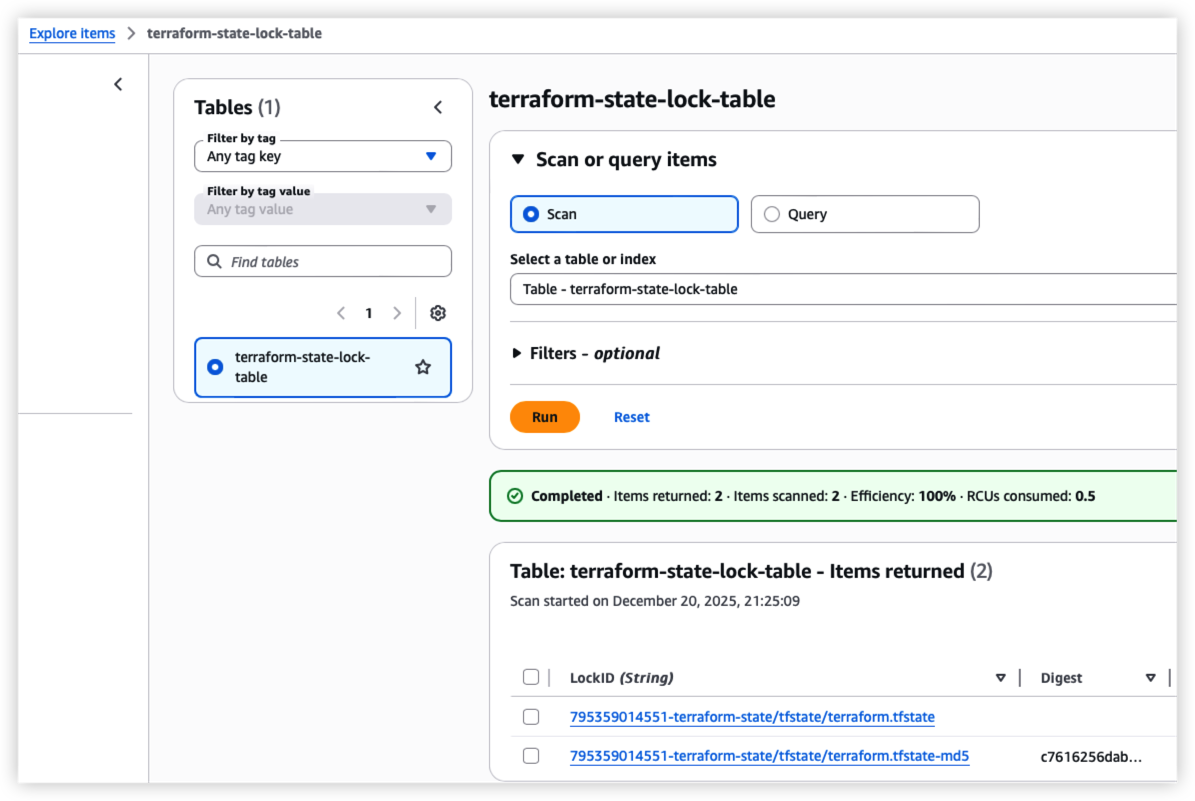Check the terraform.tfstate-md5 row checkbox
Image resolution: width=1195 pixels, height=801 pixels.
pos(531,756)
